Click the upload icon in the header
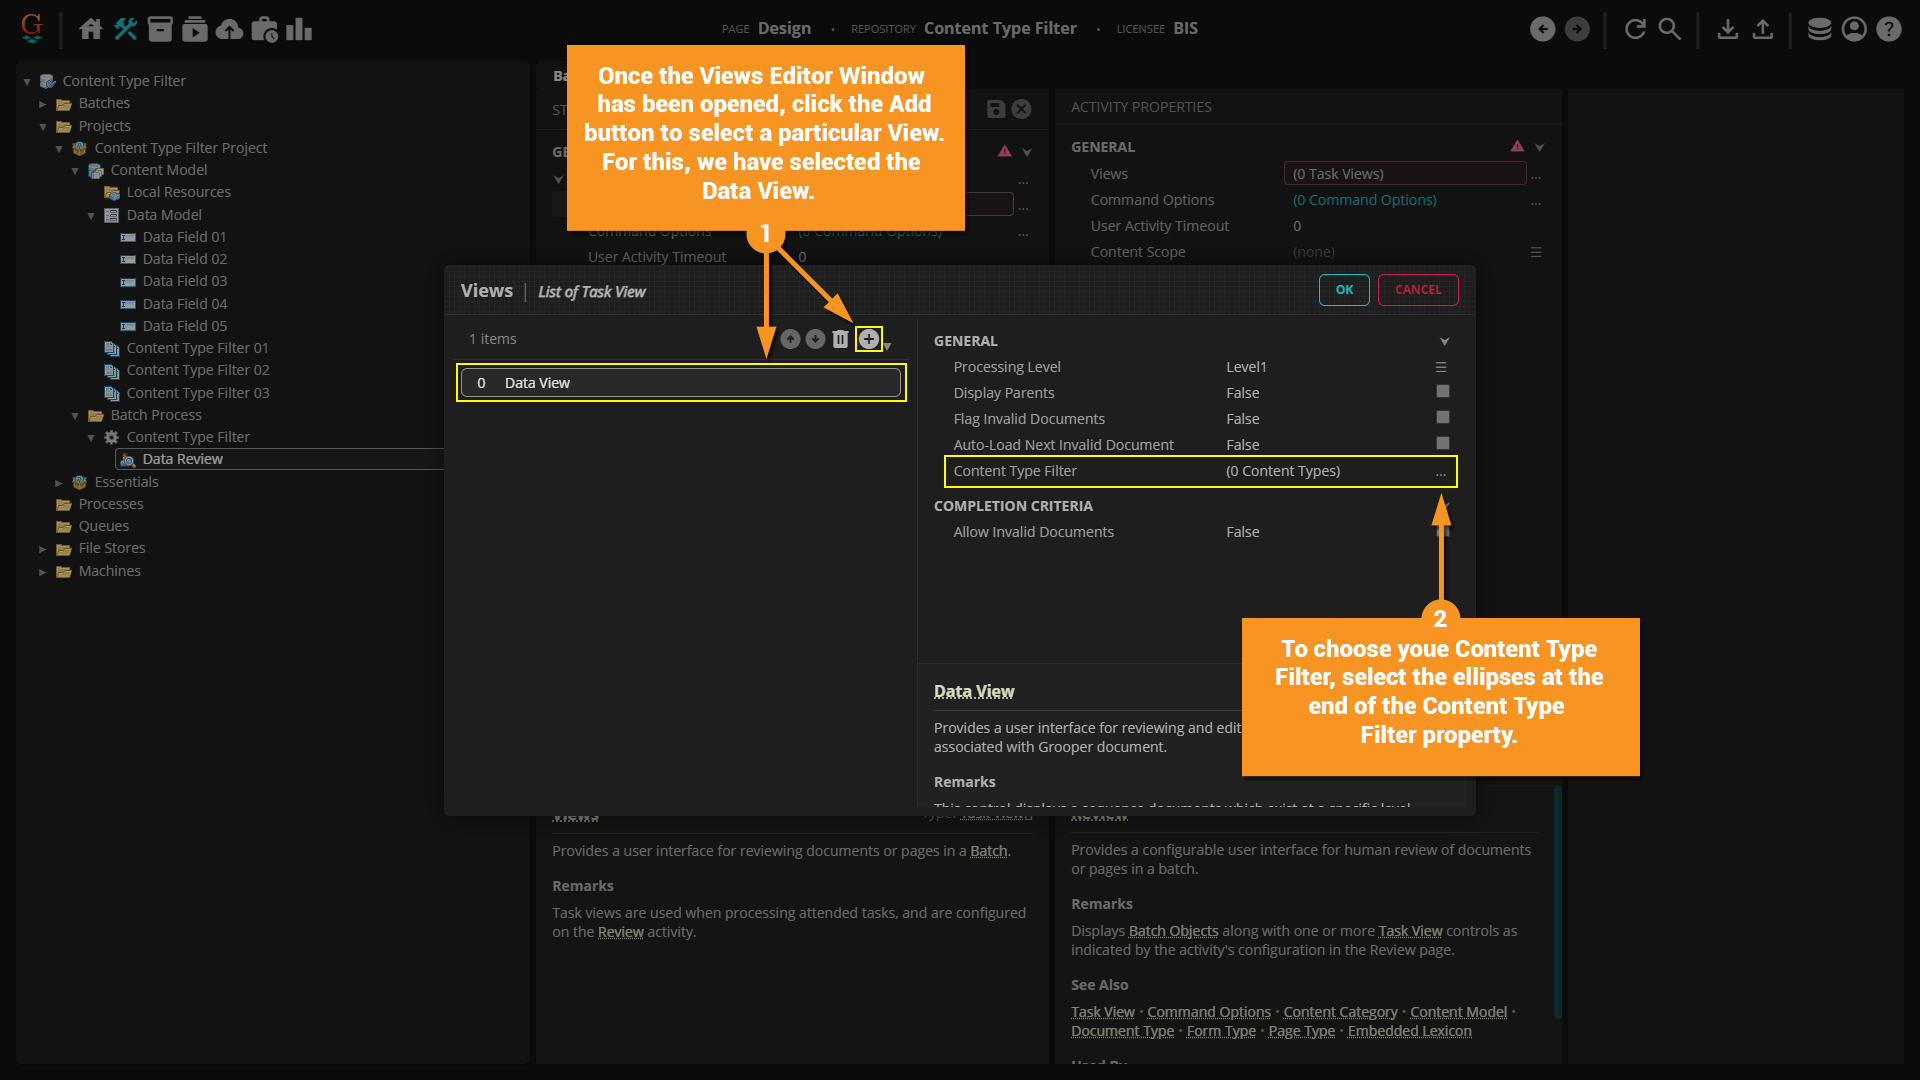The height and width of the screenshot is (1080, 1920). click(1763, 29)
